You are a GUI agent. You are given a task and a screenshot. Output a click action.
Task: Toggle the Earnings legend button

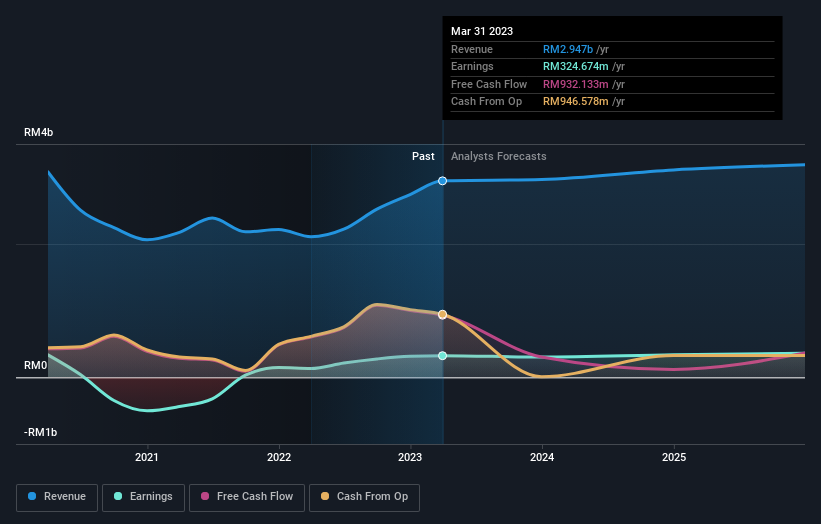coord(143,497)
